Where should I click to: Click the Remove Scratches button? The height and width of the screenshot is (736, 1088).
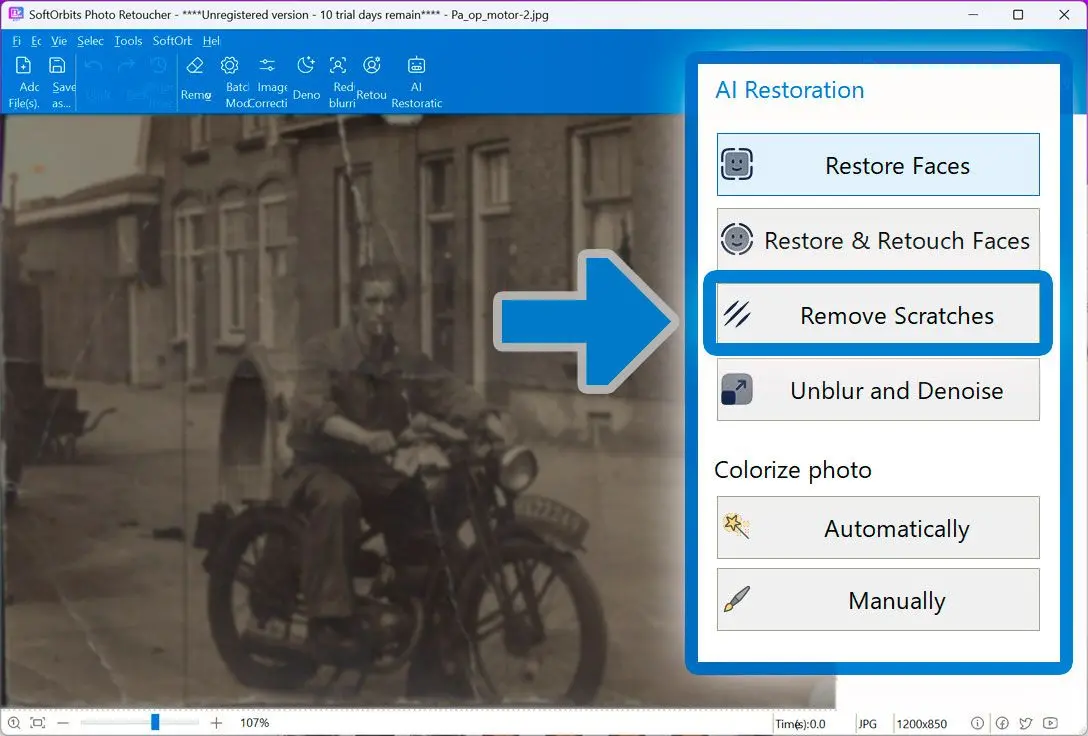878,316
